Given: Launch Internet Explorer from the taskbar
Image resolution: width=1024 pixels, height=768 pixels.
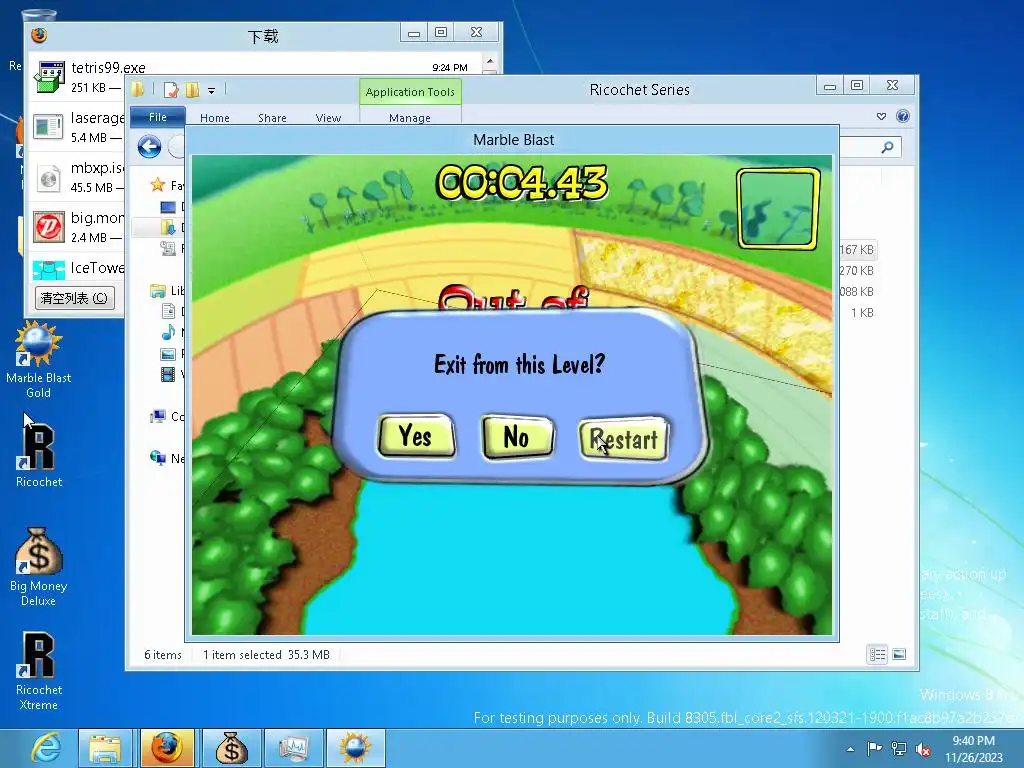Looking at the screenshot, I should (x=47, y=748).
